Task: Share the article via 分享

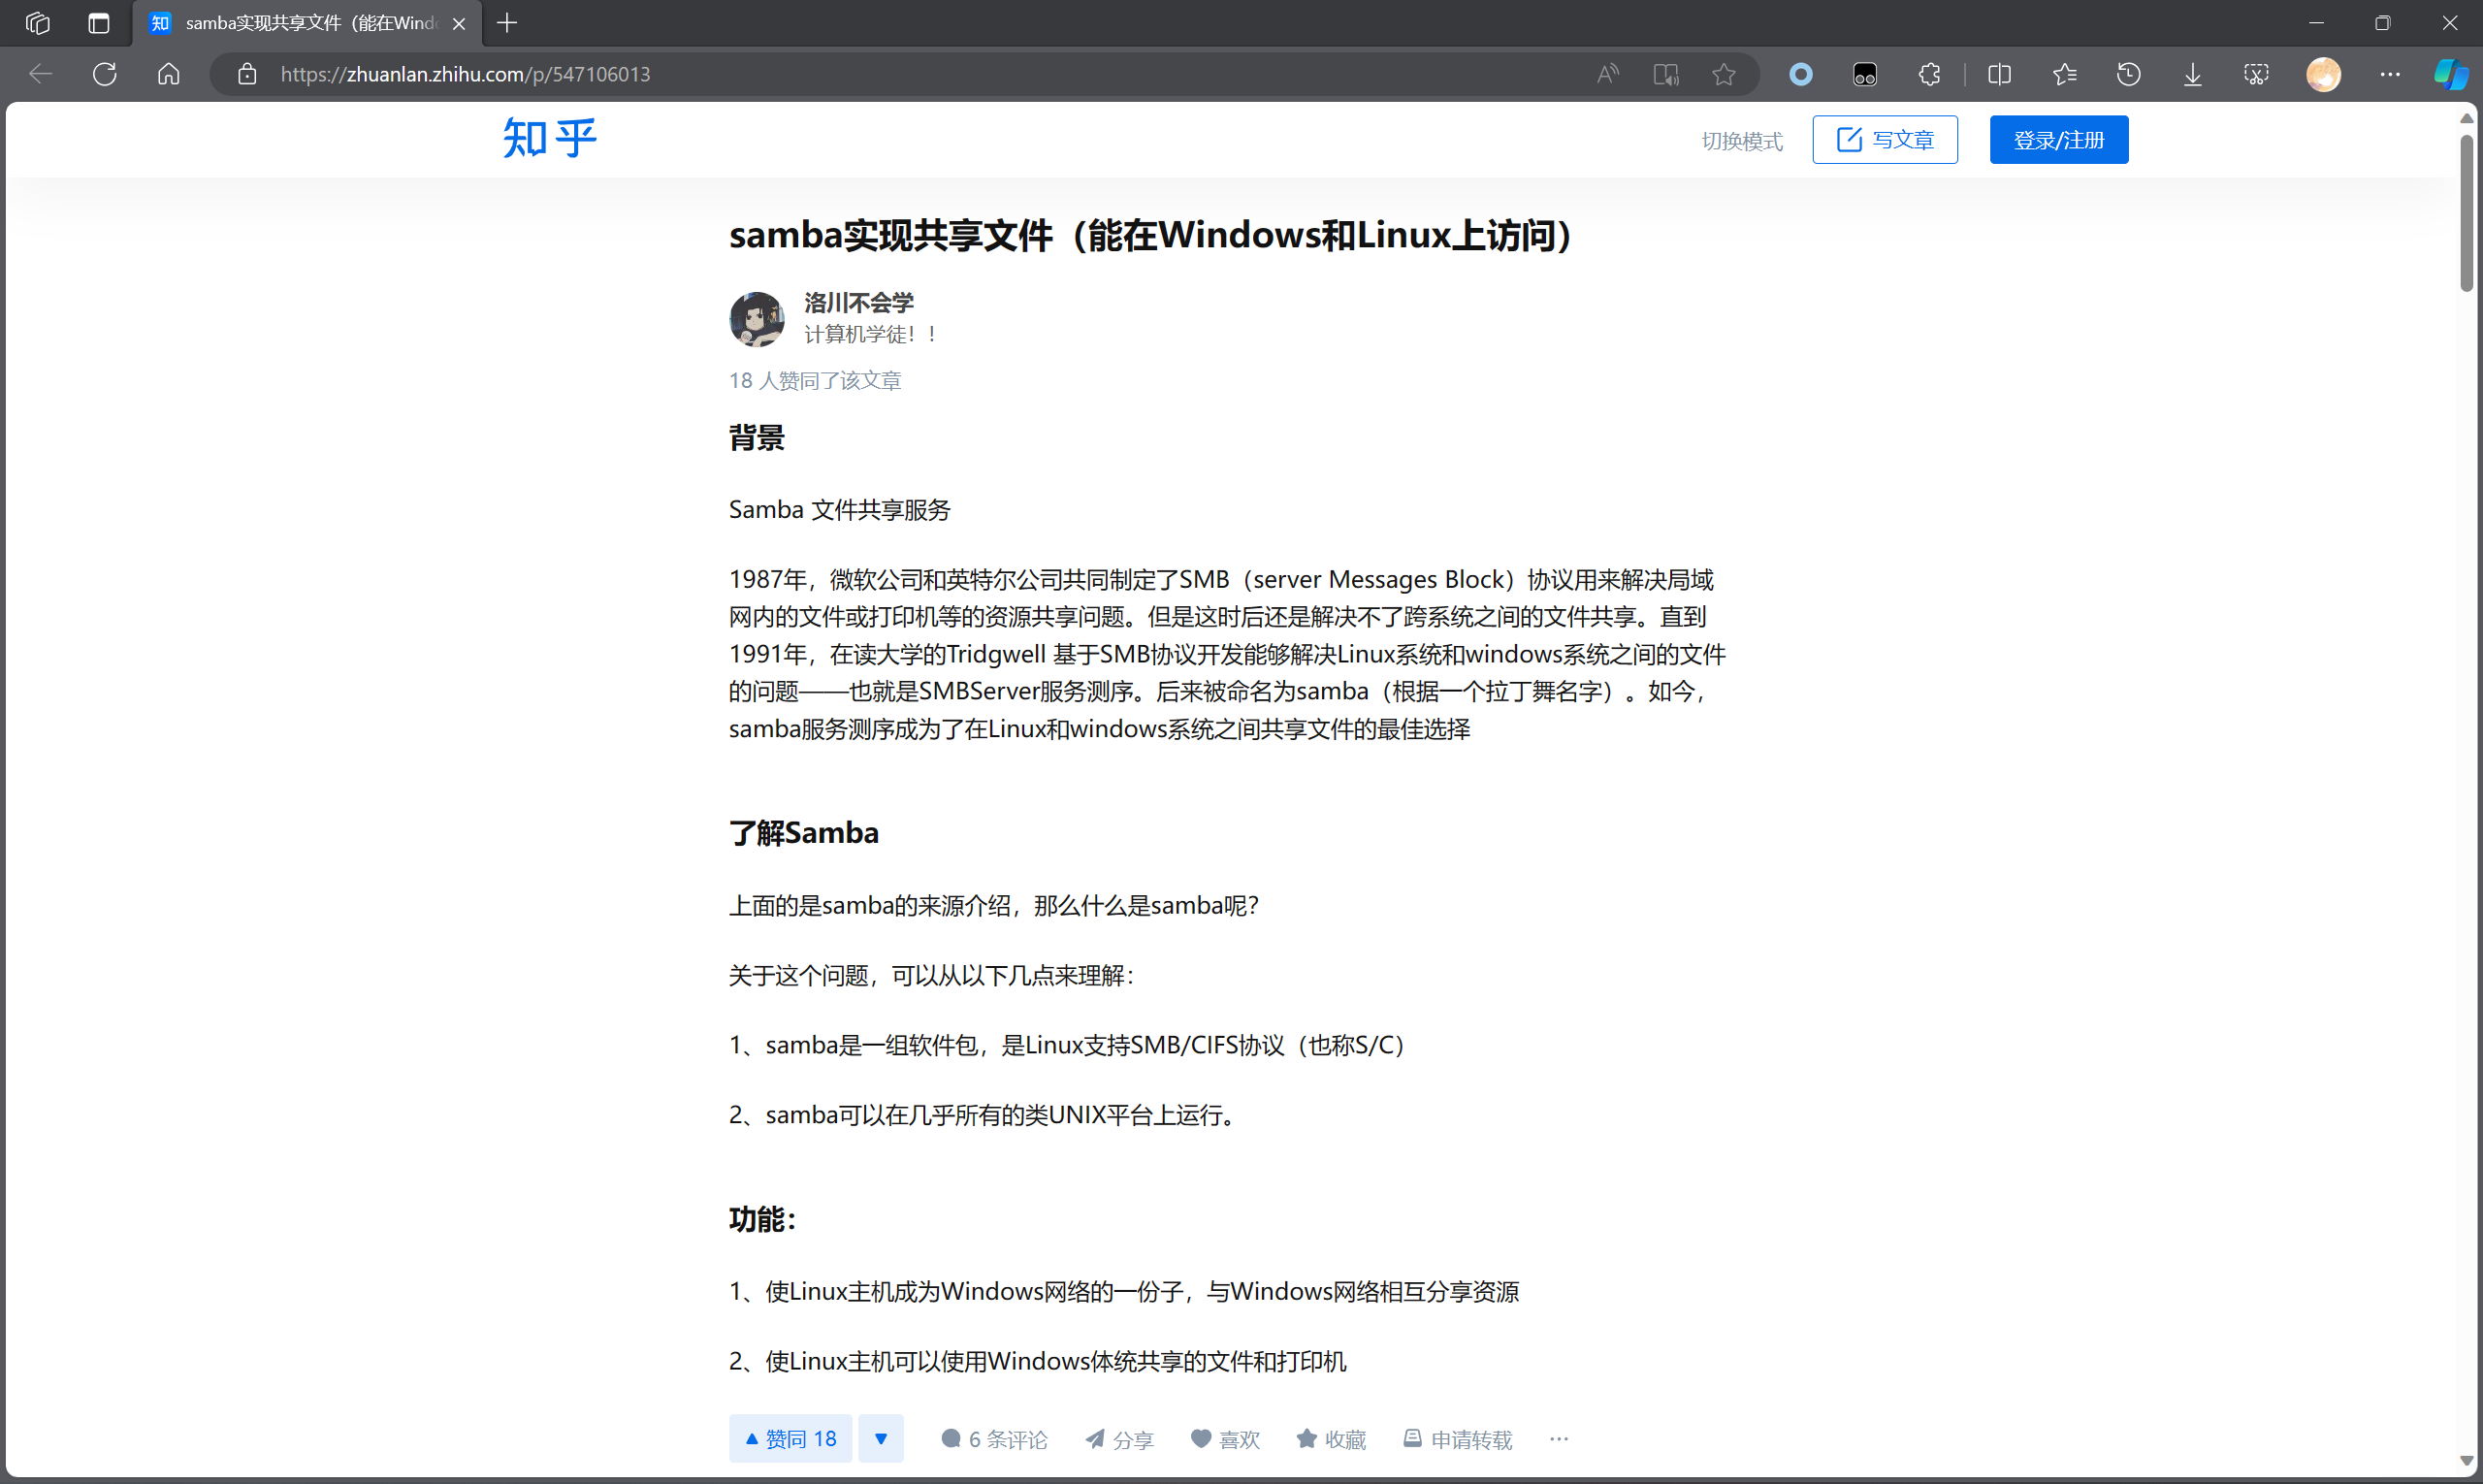Action: coord(1120,1439)
